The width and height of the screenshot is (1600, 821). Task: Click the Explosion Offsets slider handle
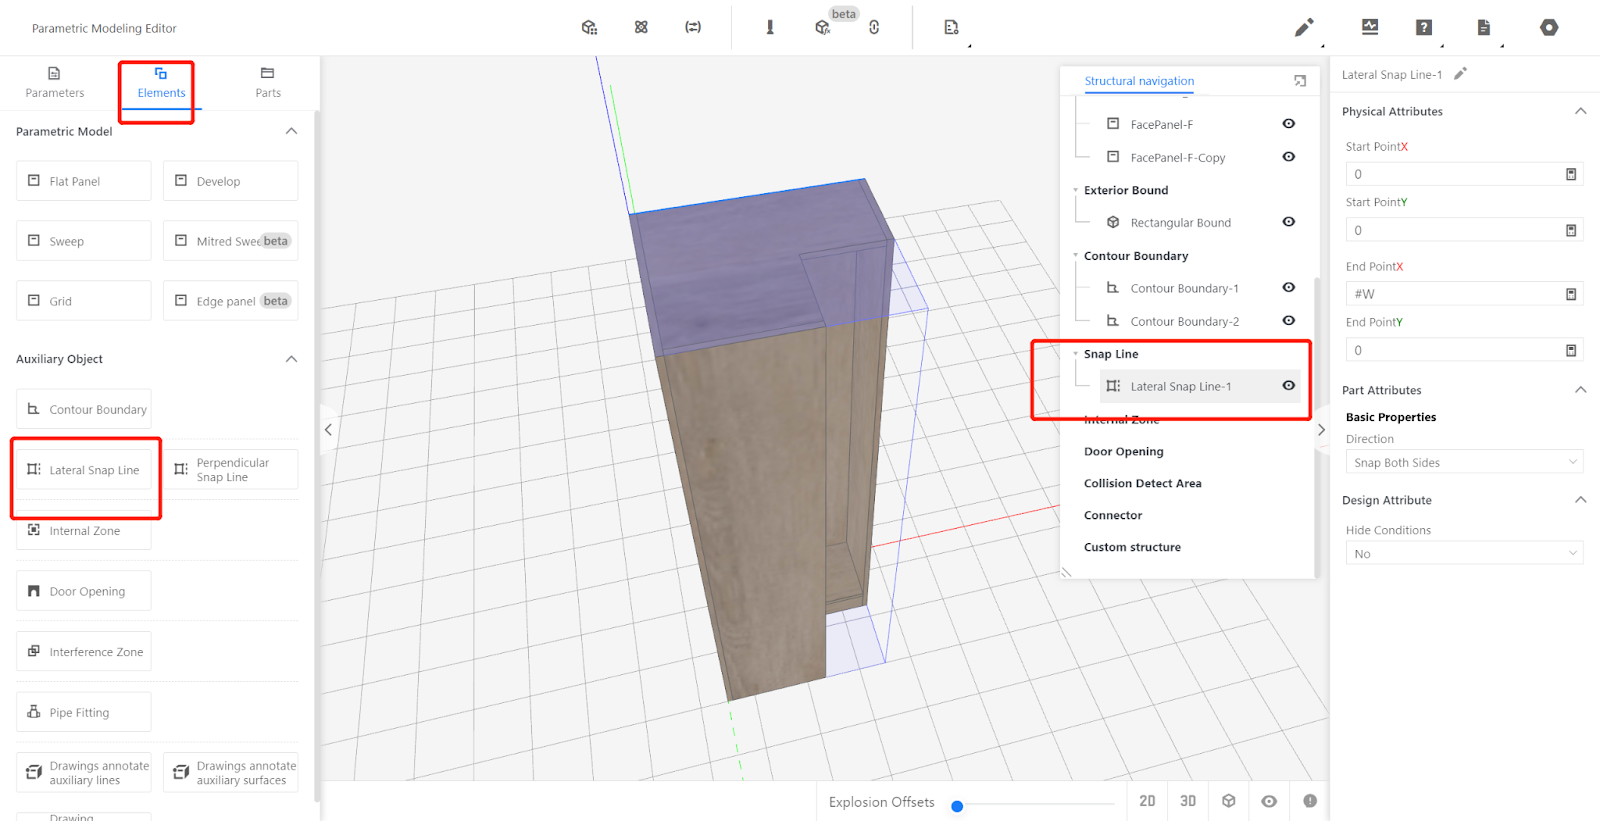tap(957, 806)
